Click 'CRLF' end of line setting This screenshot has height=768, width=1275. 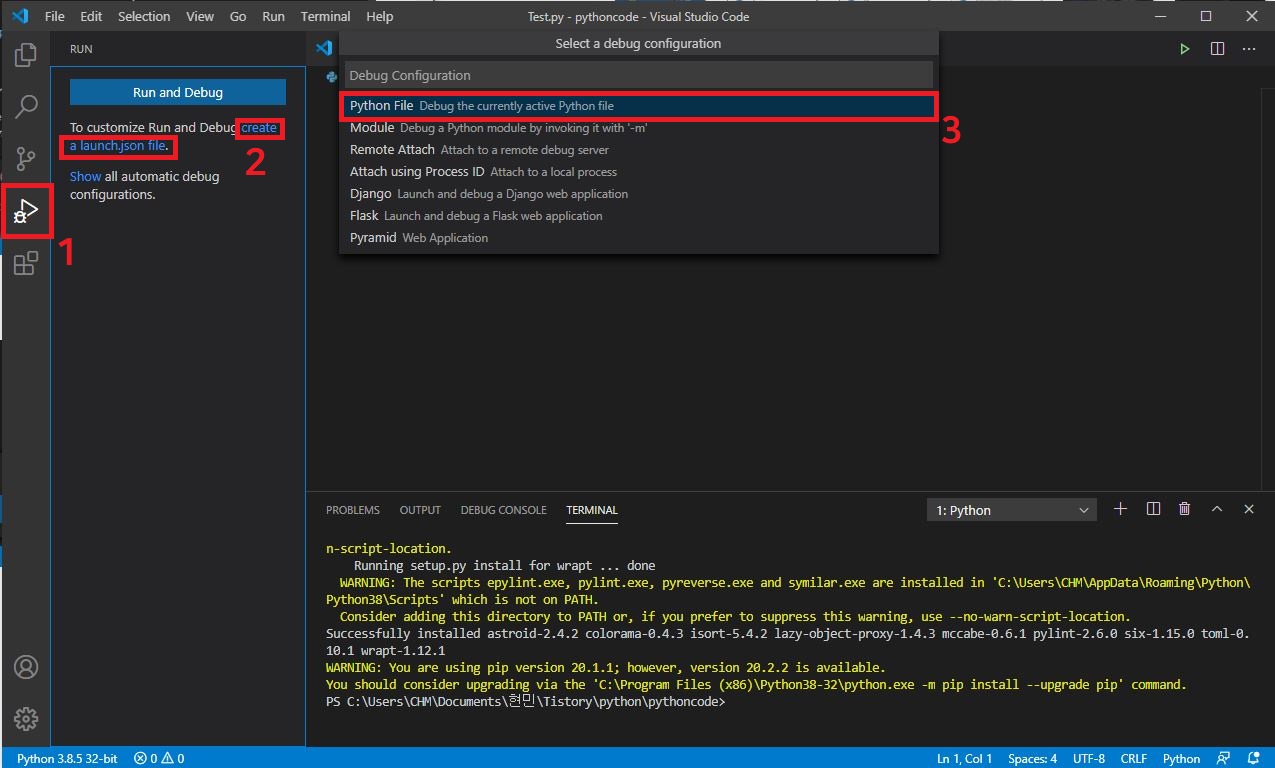point(1133,758)
